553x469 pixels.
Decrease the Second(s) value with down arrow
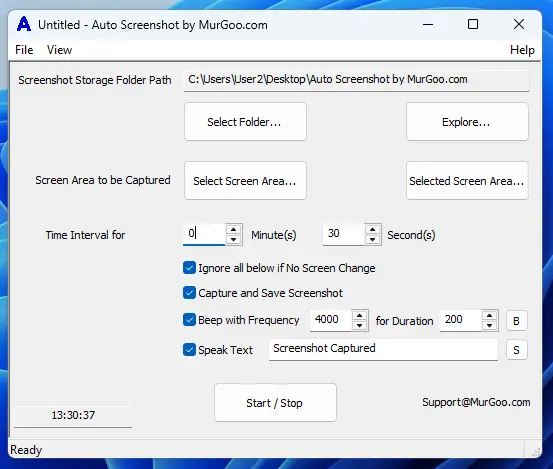click(x=372, y=239)
